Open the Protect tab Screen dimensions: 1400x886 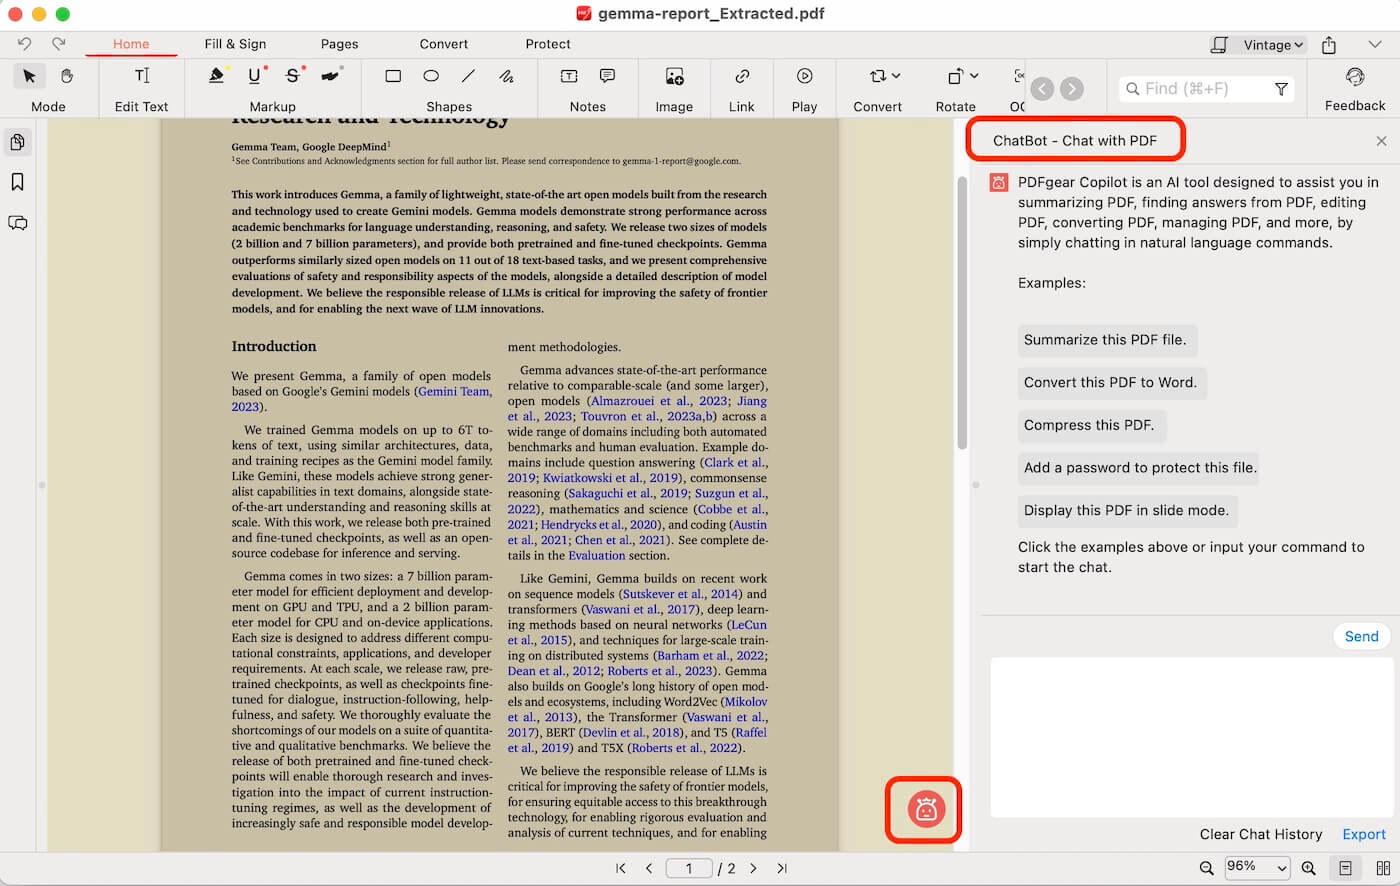point(548,44)
